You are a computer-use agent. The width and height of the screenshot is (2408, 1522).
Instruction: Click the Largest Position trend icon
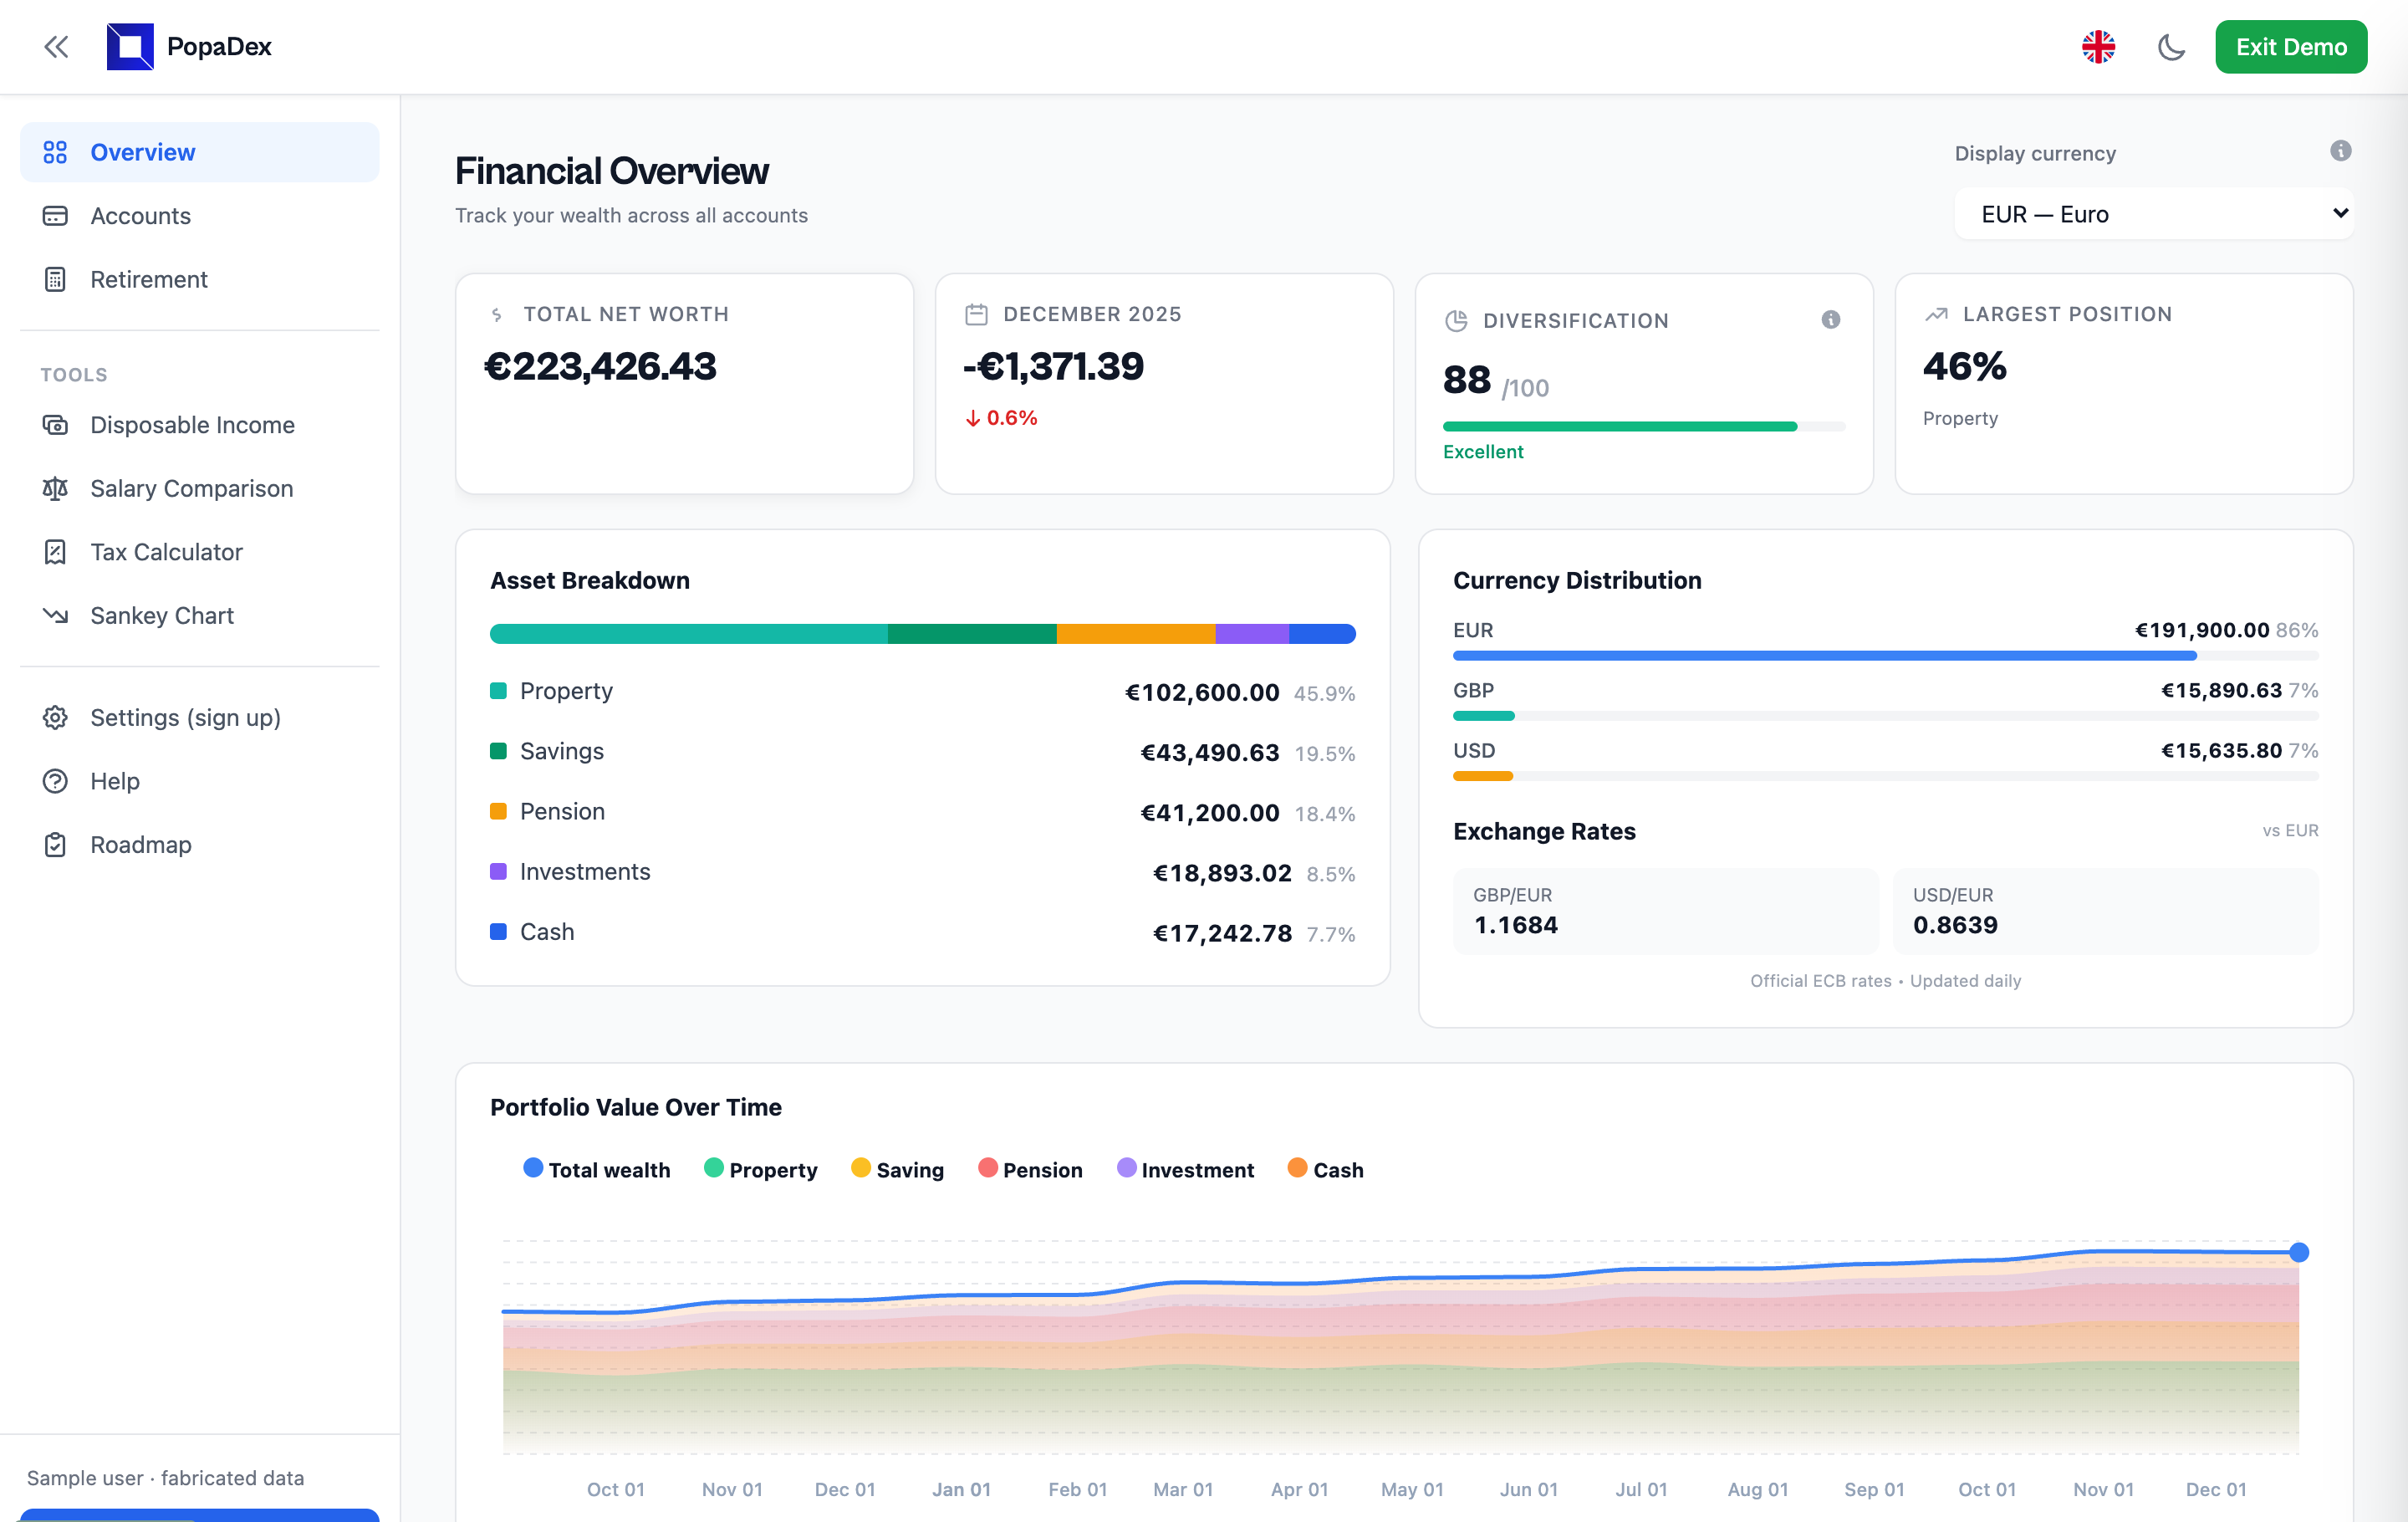pos(1936,314)
